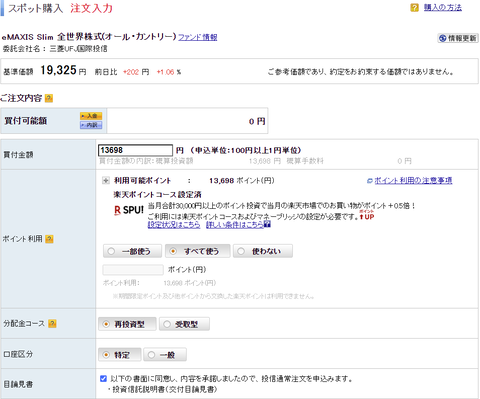Screen dimensions: 480x399
Task: Click the help icon beside ポイント利用
Action: click(x=49, y=239)
